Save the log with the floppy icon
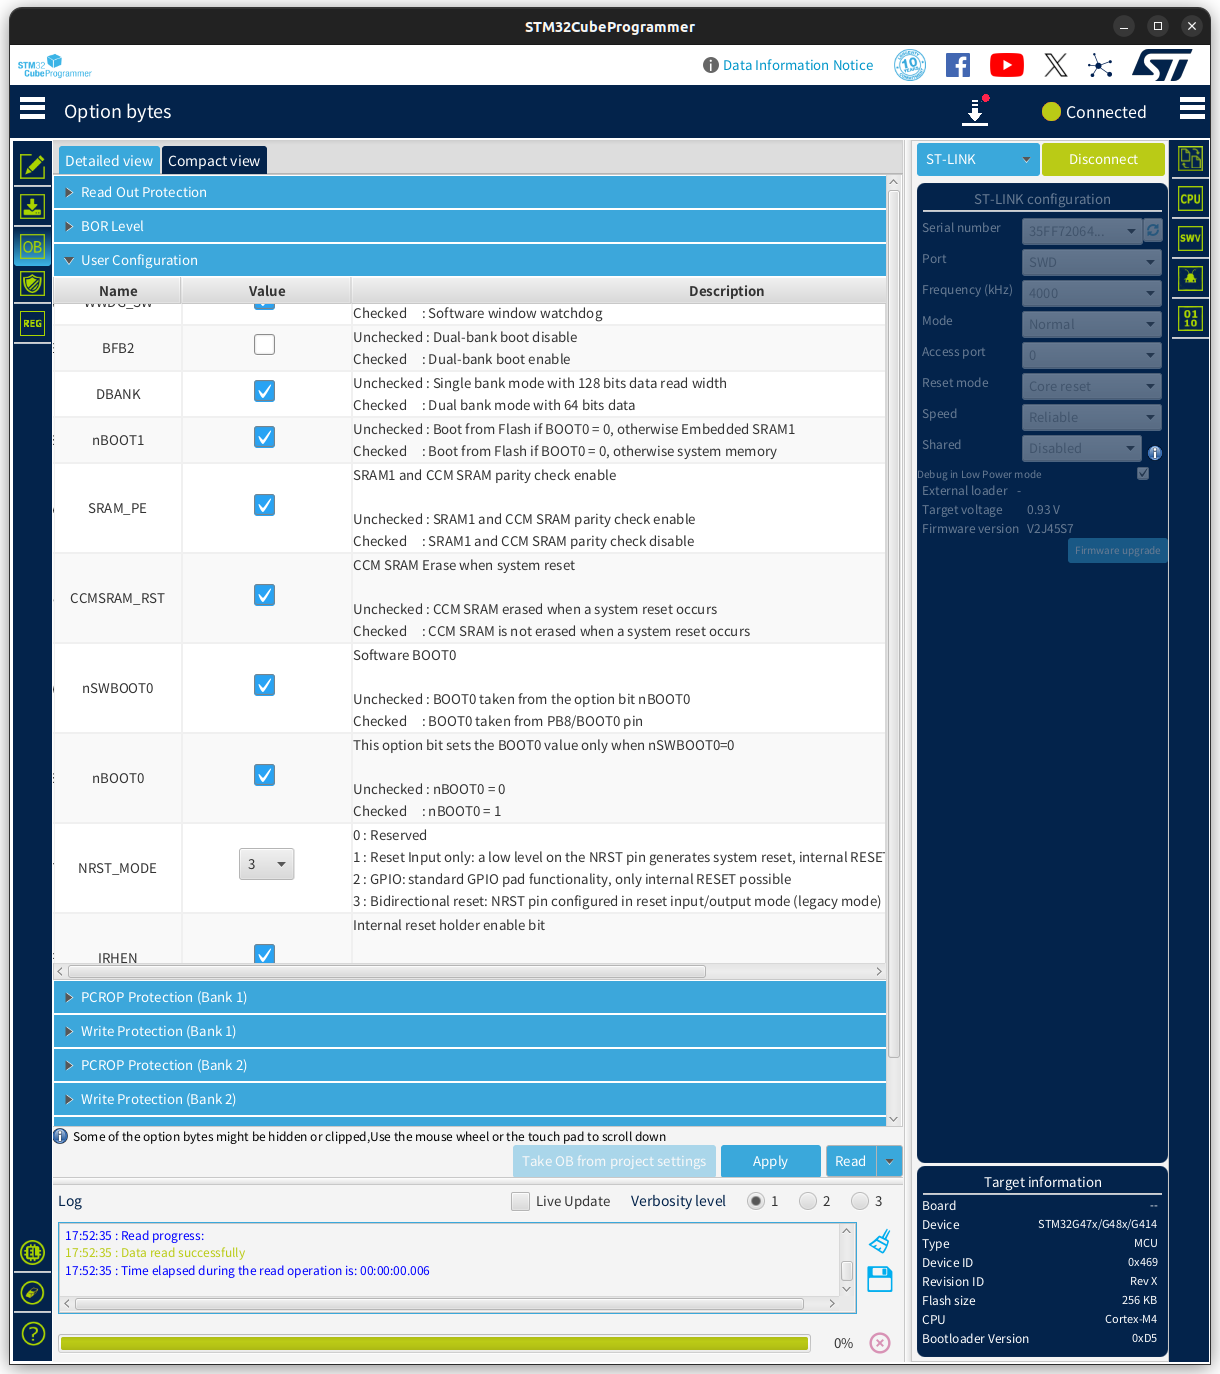The height and width of the screenshot is (1374, 1220). [880, 1279]
